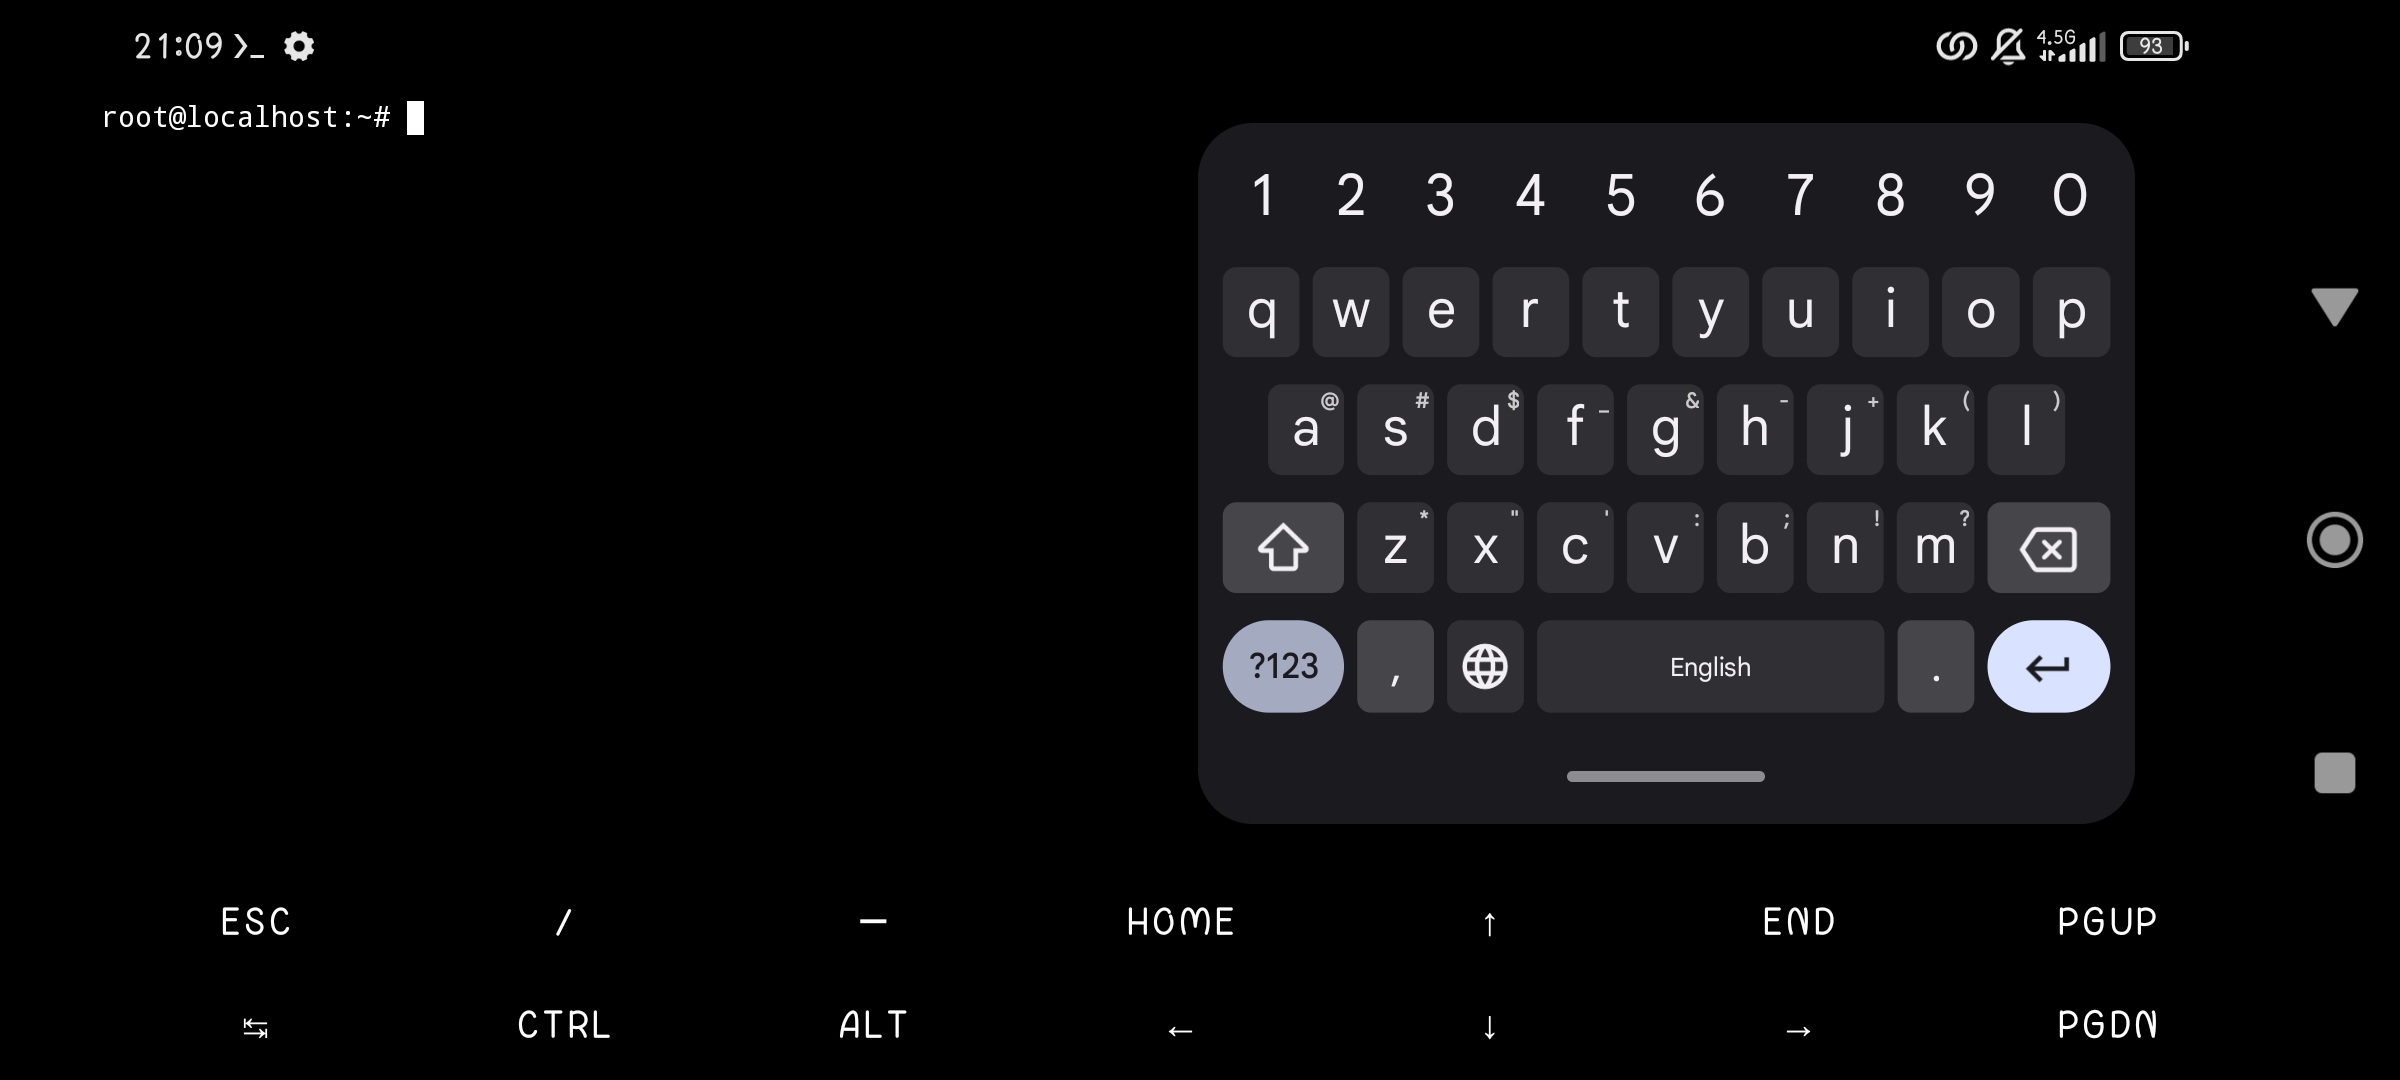
Task: Toggle the record input button
Action: click(x=2334, y=540)
